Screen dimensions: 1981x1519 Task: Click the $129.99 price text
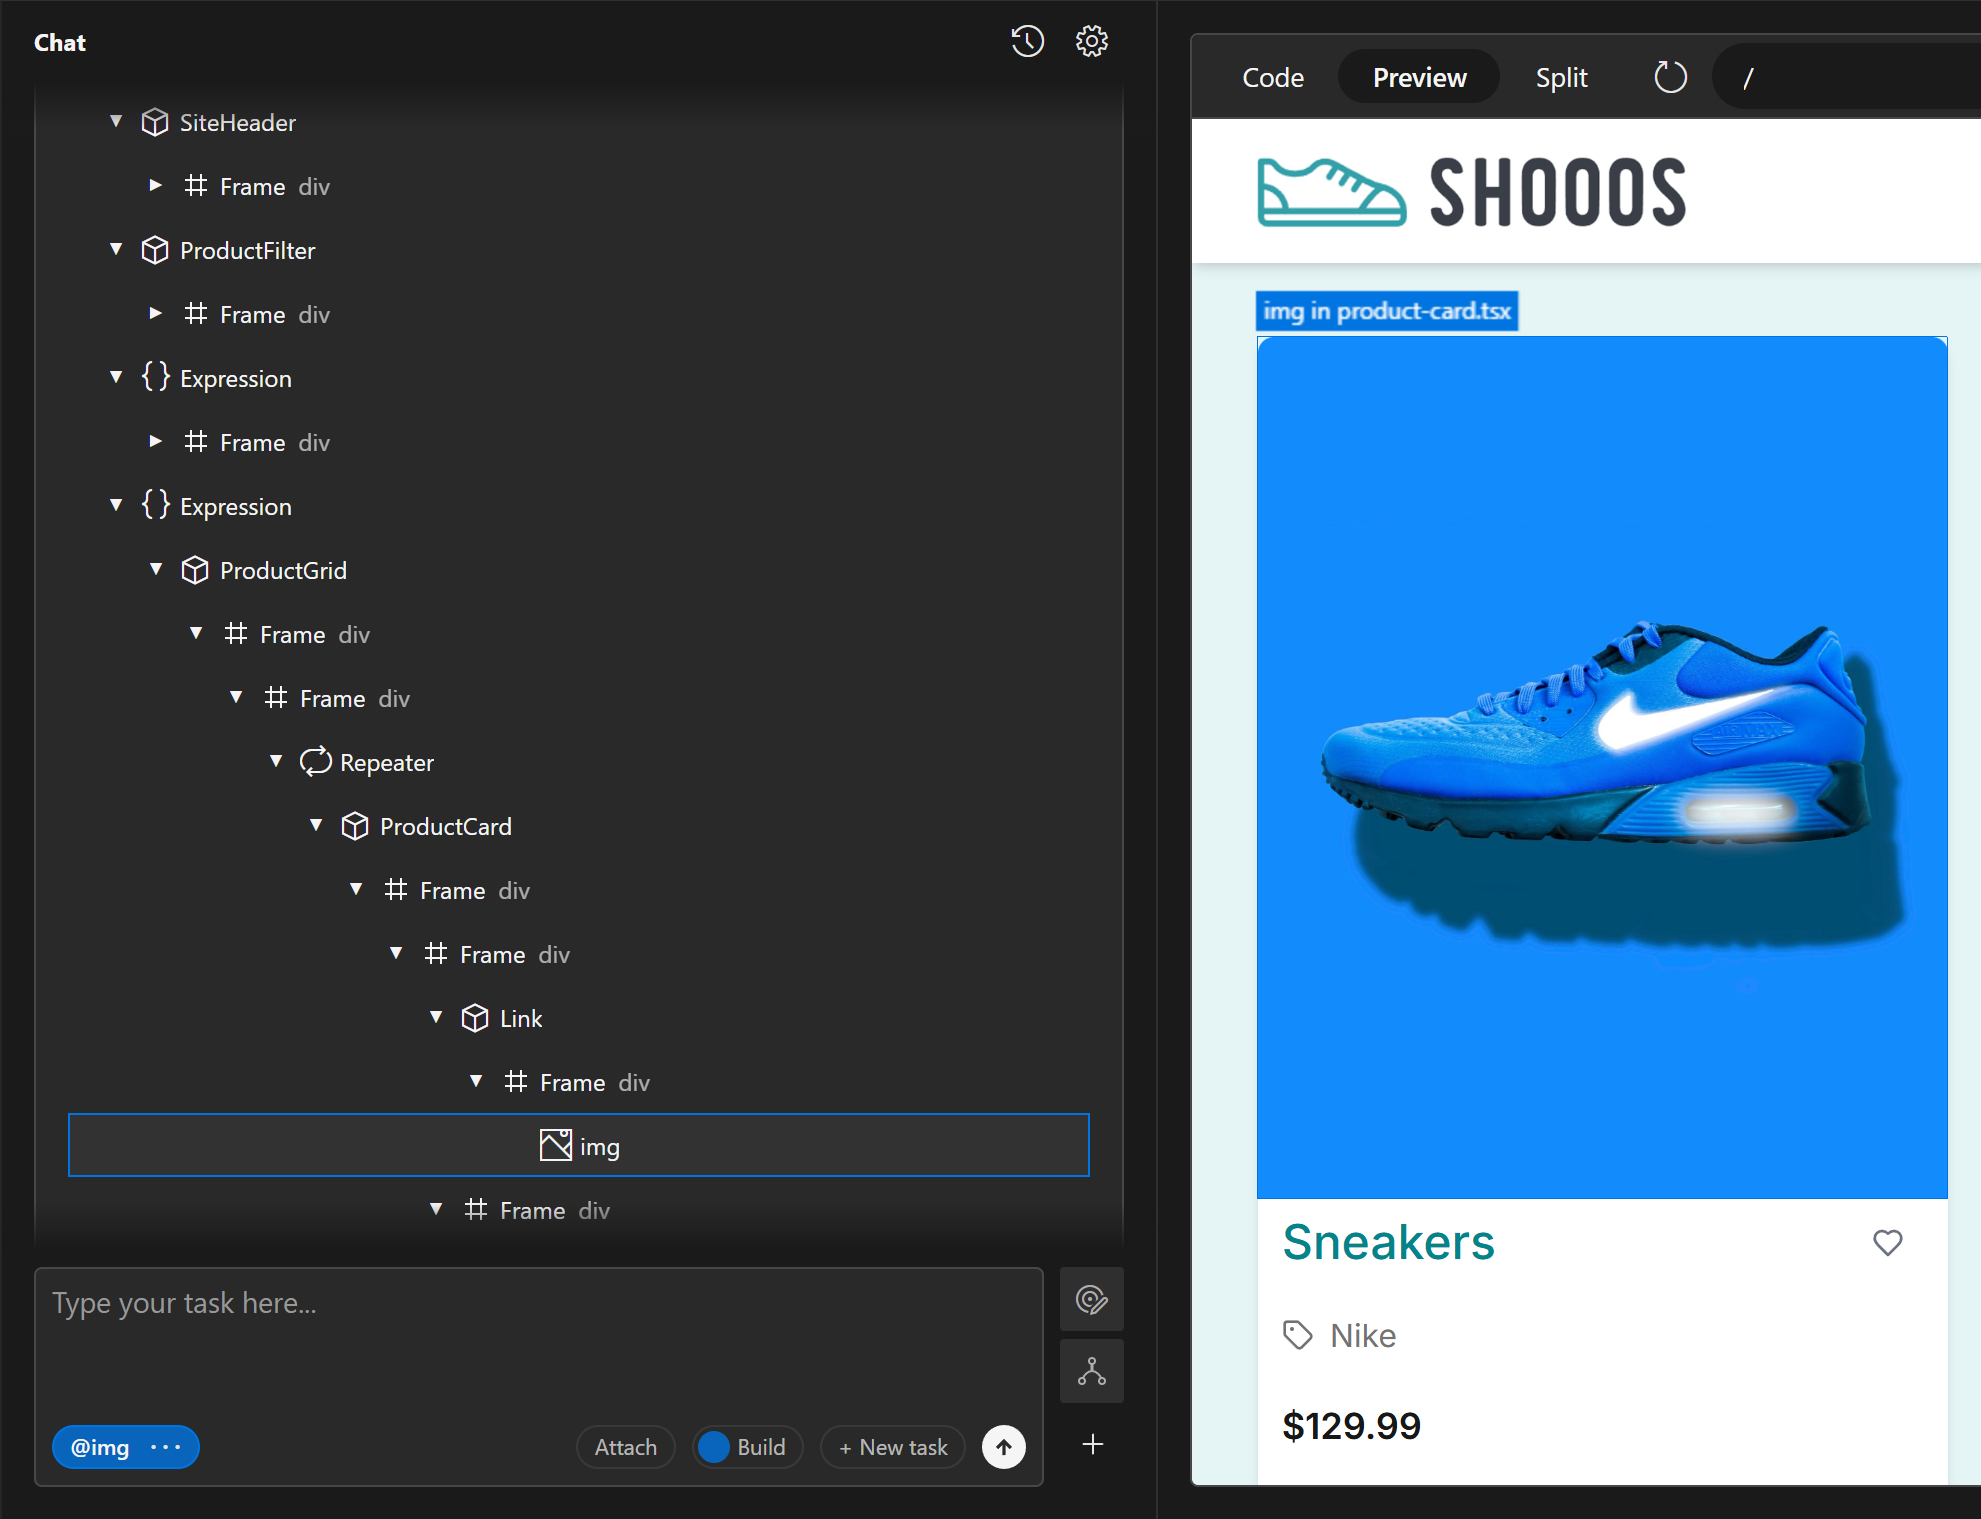(1351, 1426)
